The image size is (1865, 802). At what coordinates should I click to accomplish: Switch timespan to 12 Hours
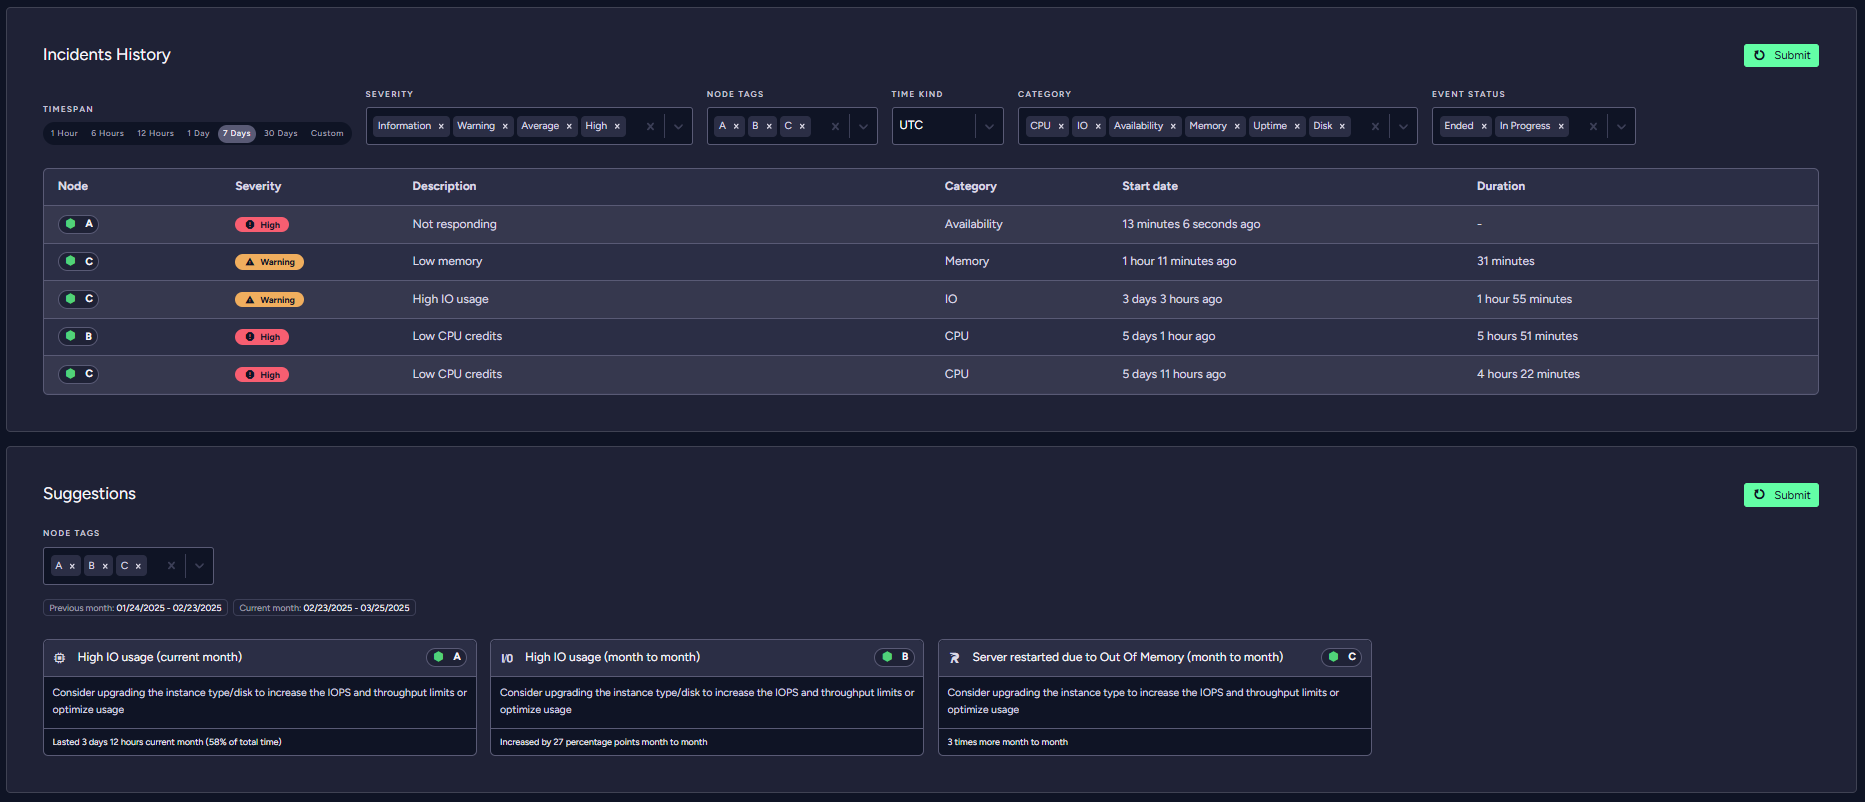click(155, 134)
